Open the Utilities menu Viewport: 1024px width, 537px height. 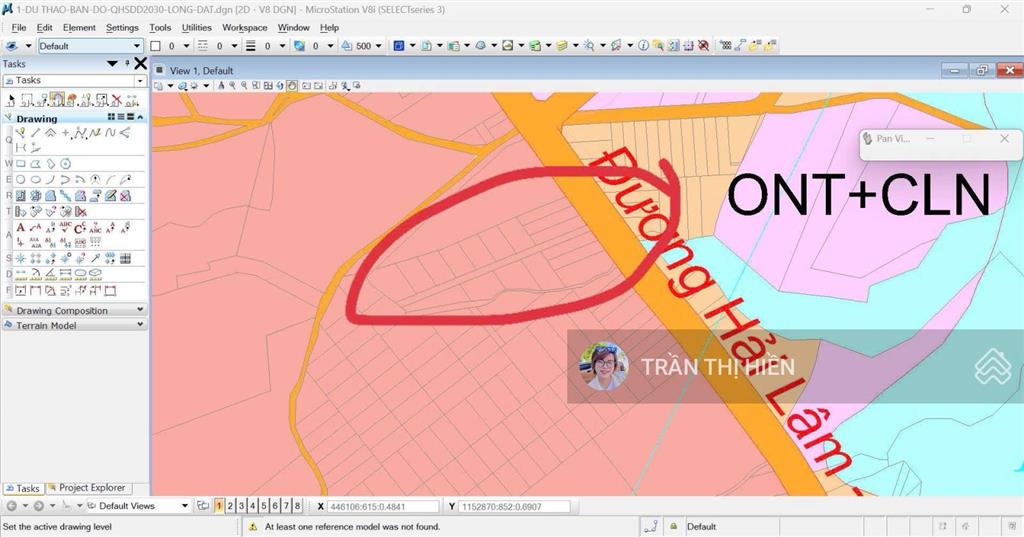197,27
